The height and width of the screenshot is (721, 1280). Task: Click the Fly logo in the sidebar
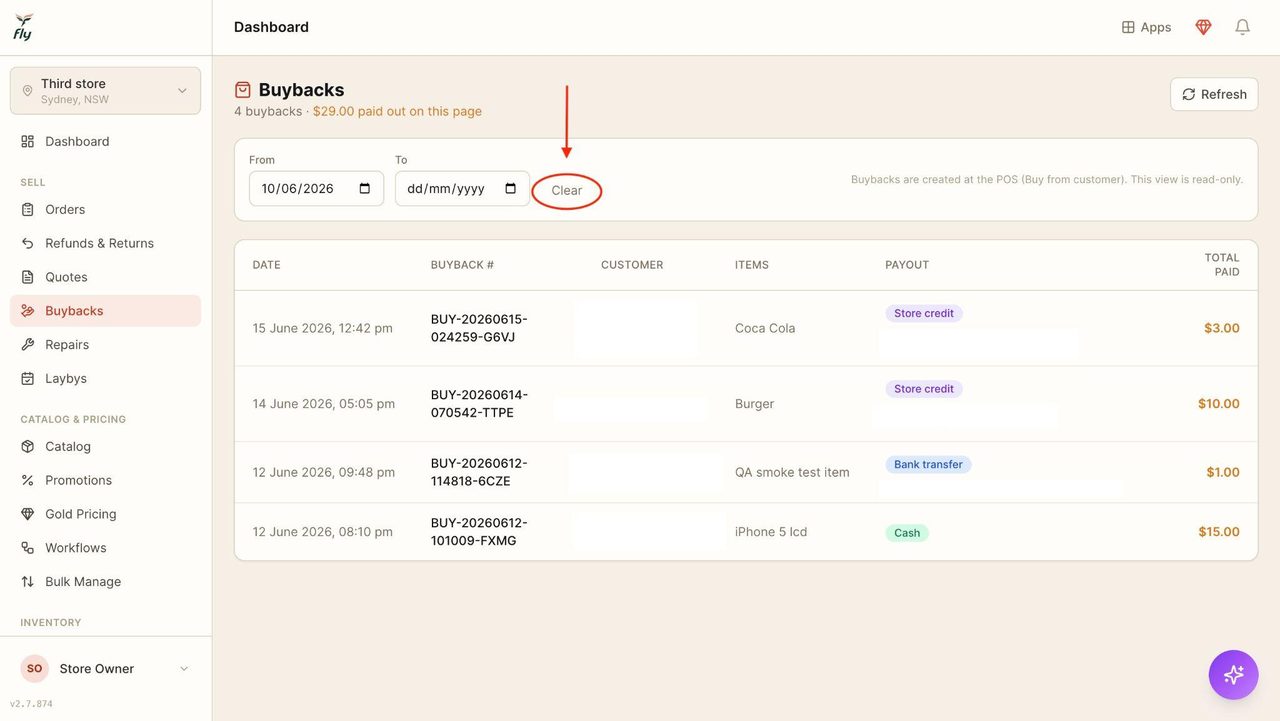(x=23, y=27)
